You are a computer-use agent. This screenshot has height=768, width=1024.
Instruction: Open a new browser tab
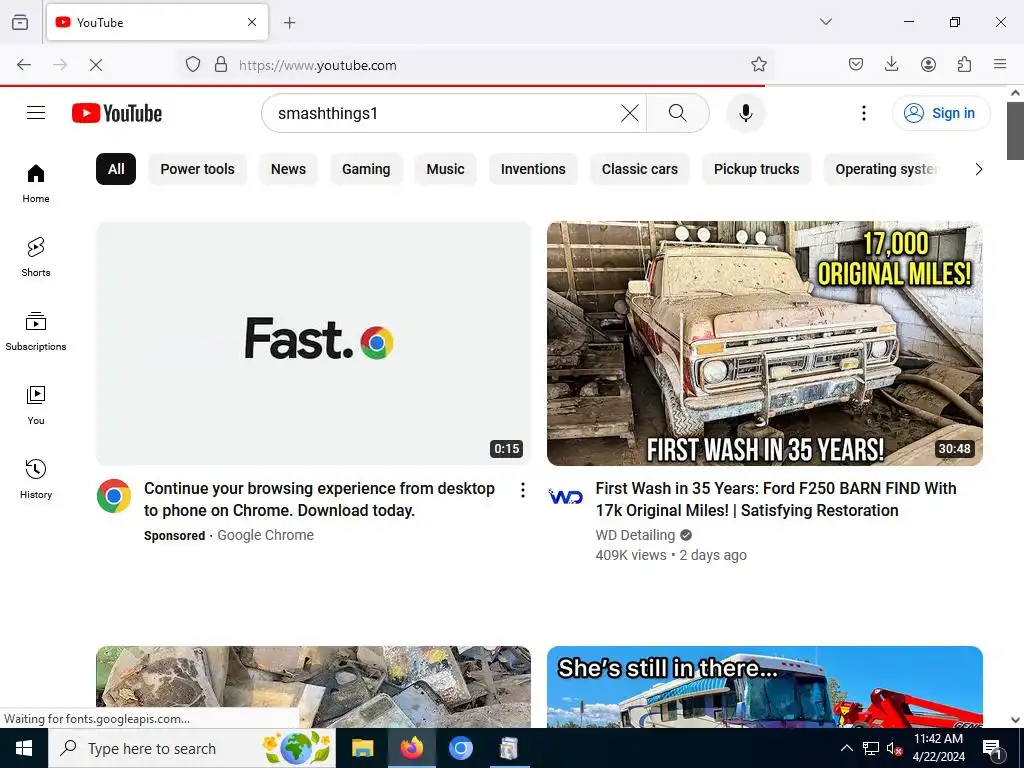(290, 22)
